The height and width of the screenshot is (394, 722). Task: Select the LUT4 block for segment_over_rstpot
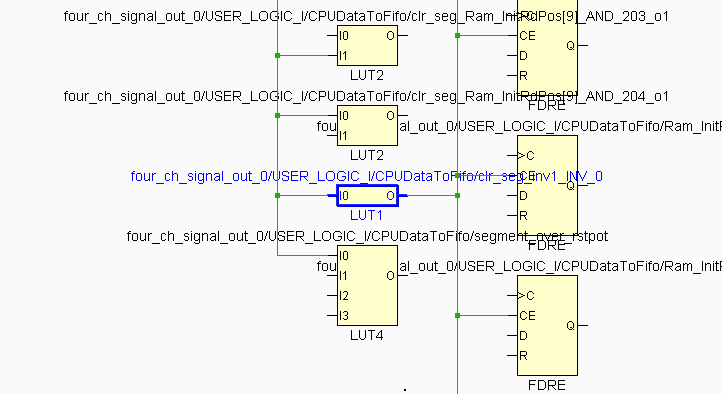[x=367, y=285]
